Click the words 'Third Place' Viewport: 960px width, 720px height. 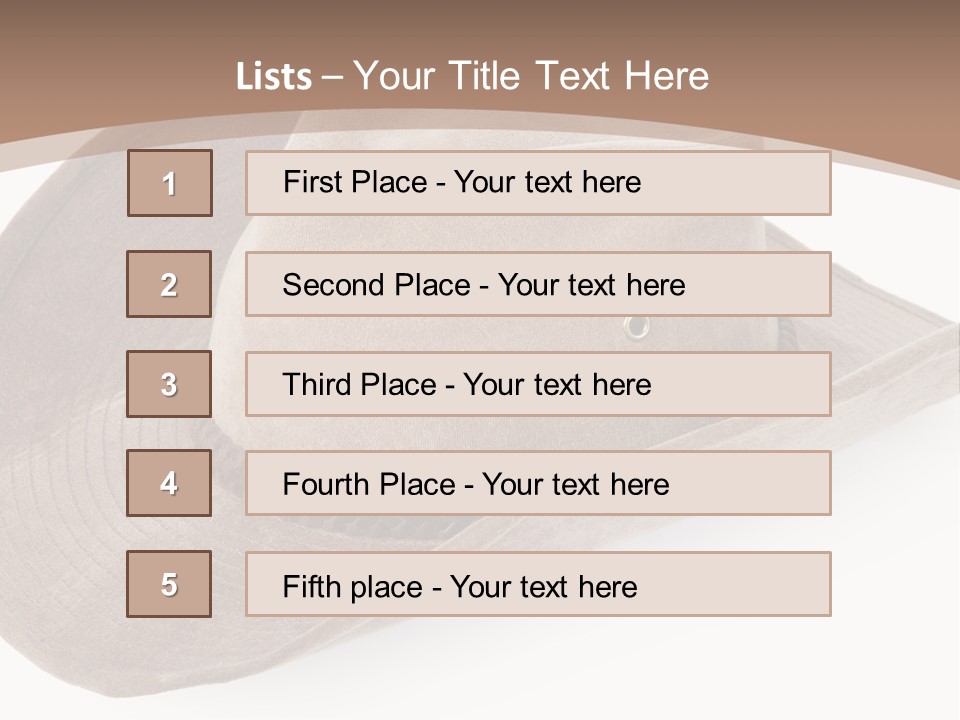(x=359, y=384)
